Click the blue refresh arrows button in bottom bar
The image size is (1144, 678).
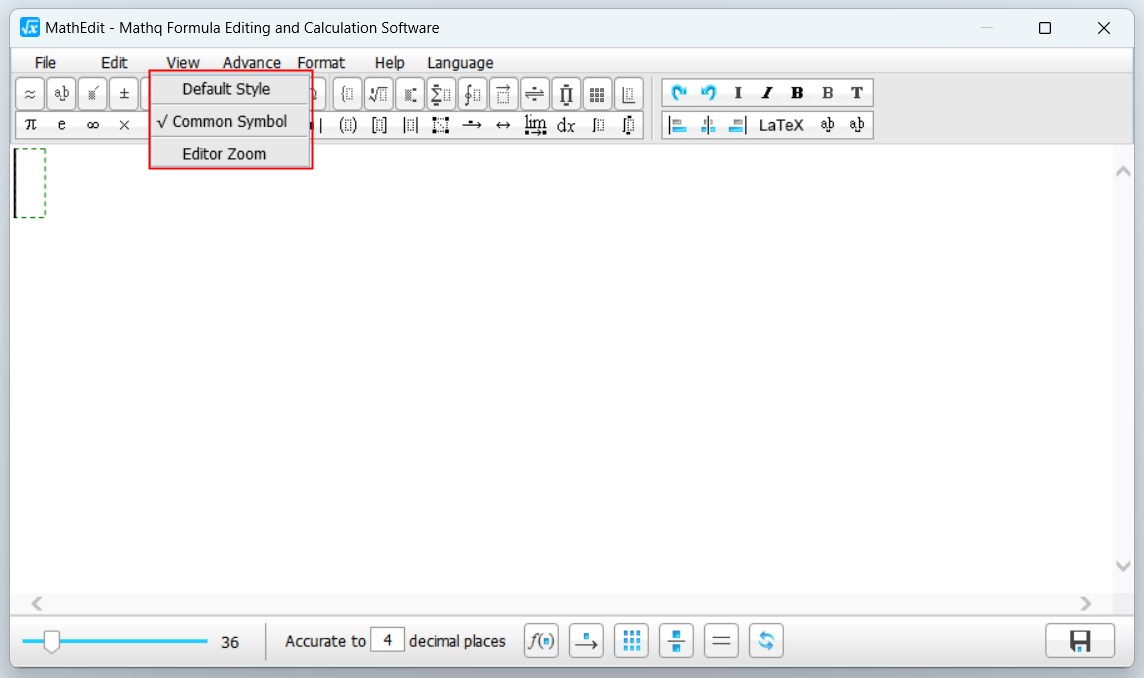point(766,641)
